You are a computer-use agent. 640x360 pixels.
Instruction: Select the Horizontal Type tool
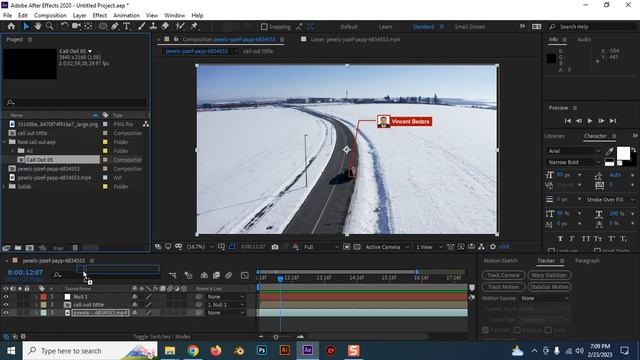point(127,27)
